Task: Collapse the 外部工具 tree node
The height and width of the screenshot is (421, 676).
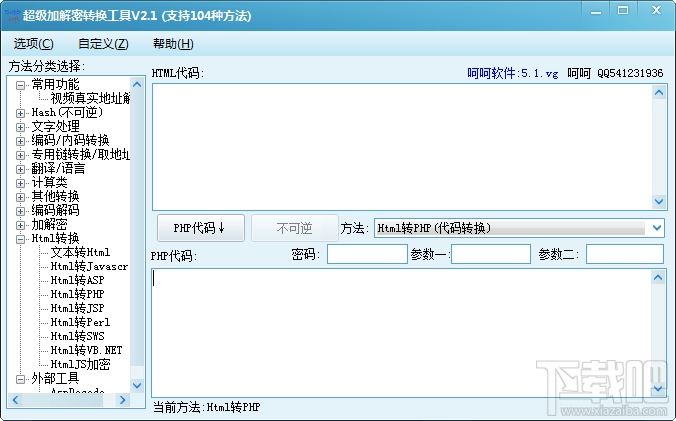Action: [x=20, y=379]
